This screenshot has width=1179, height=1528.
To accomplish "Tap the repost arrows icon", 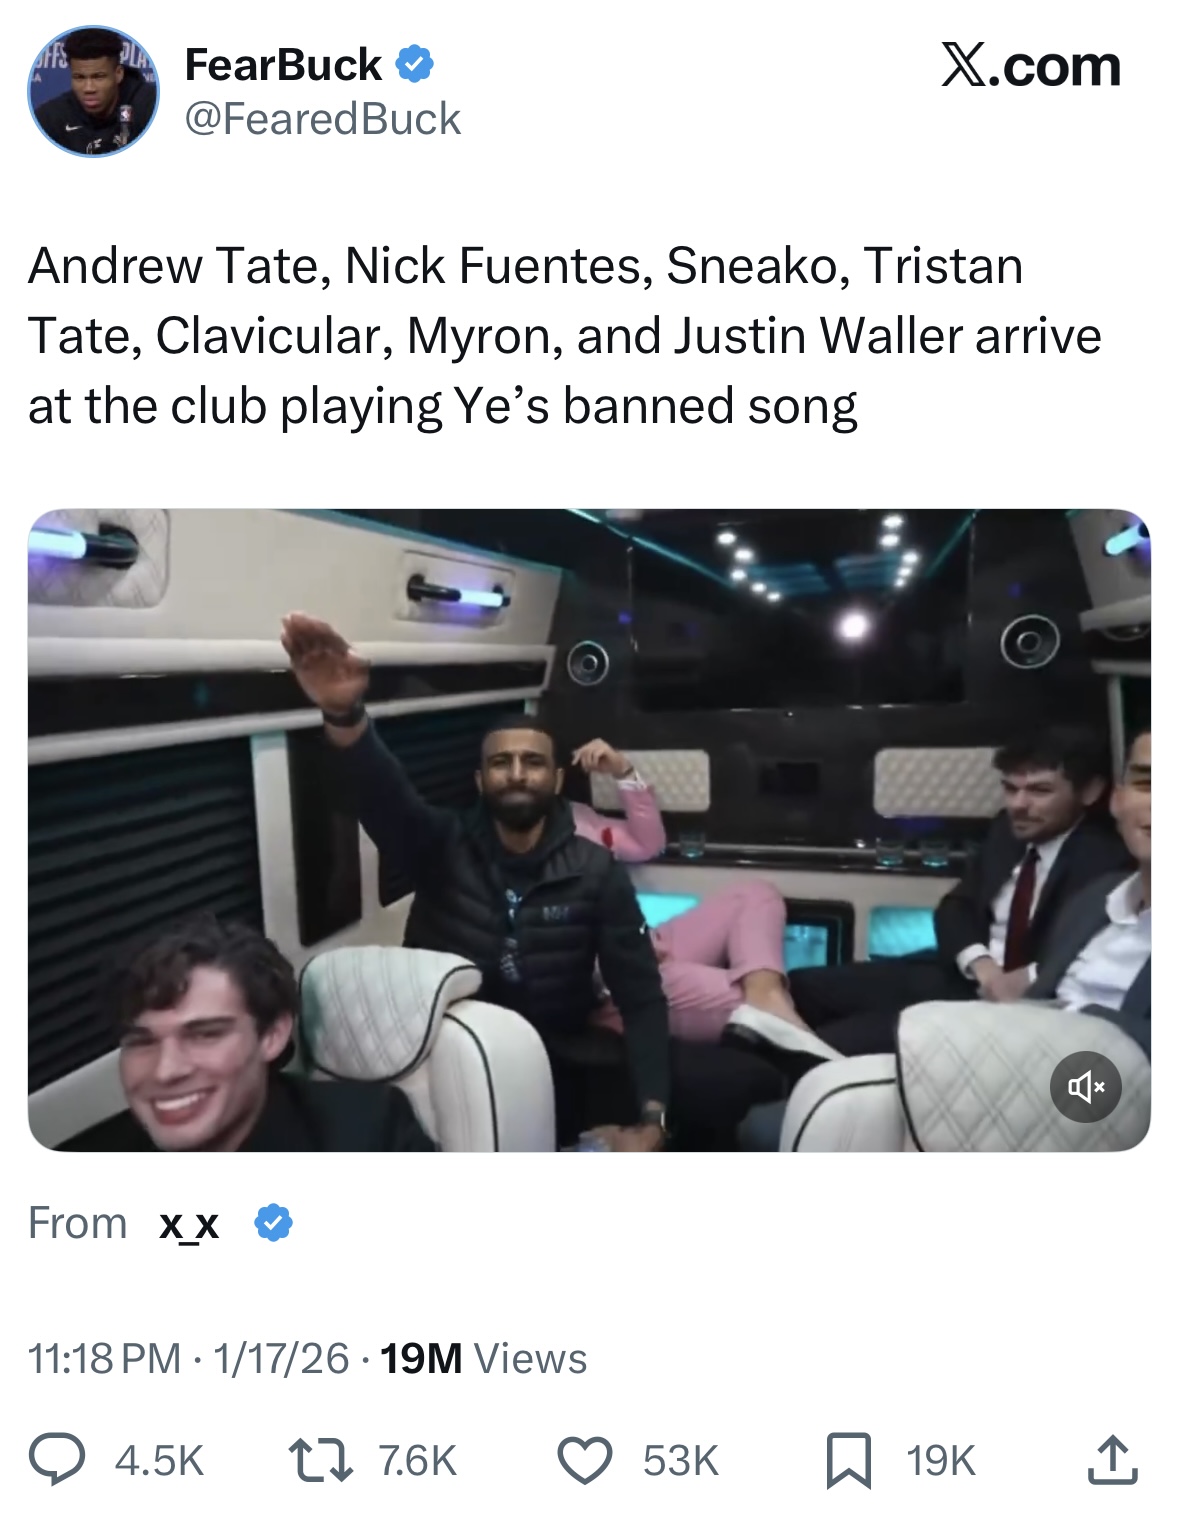I will click(x=320, y=1460).
